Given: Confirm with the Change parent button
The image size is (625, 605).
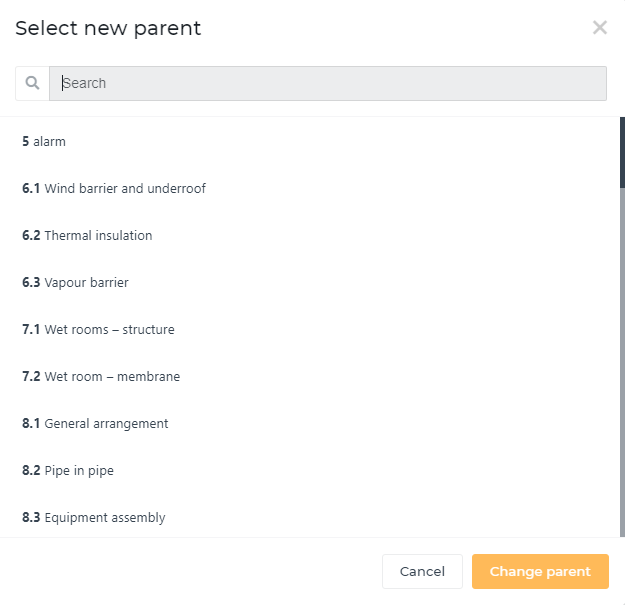Looking at the screenshot, I should click(540, 571).
